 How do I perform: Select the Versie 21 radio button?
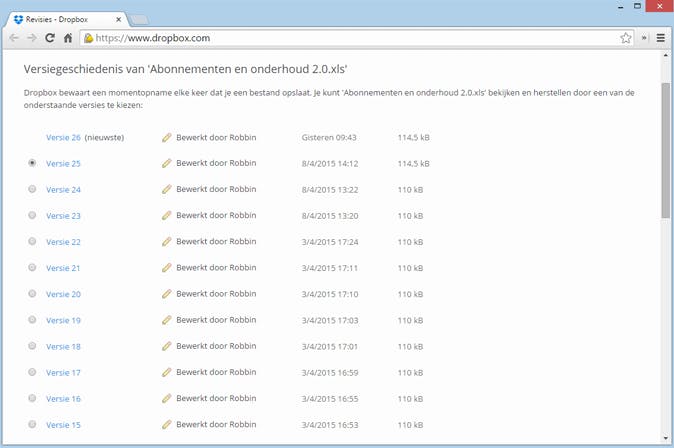(x=32, y=267)
